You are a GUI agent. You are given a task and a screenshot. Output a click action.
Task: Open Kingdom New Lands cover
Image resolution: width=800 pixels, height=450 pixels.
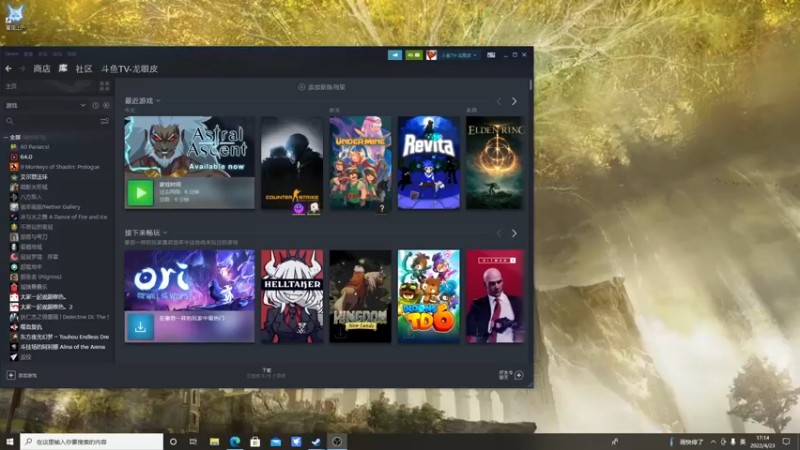point(360,296)
